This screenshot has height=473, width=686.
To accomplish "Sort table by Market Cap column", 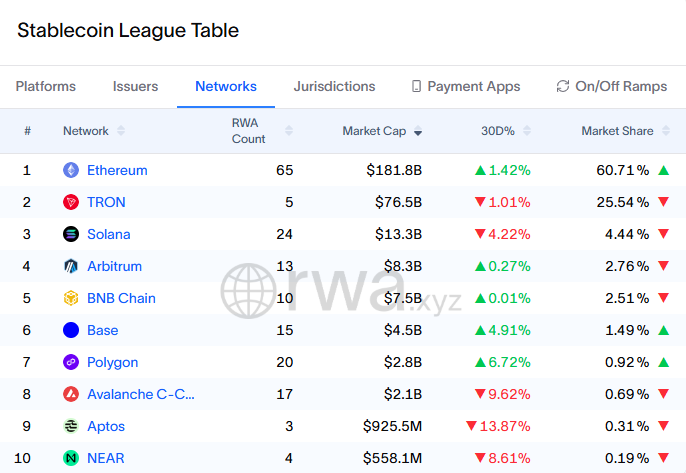I will click(381, 131).
